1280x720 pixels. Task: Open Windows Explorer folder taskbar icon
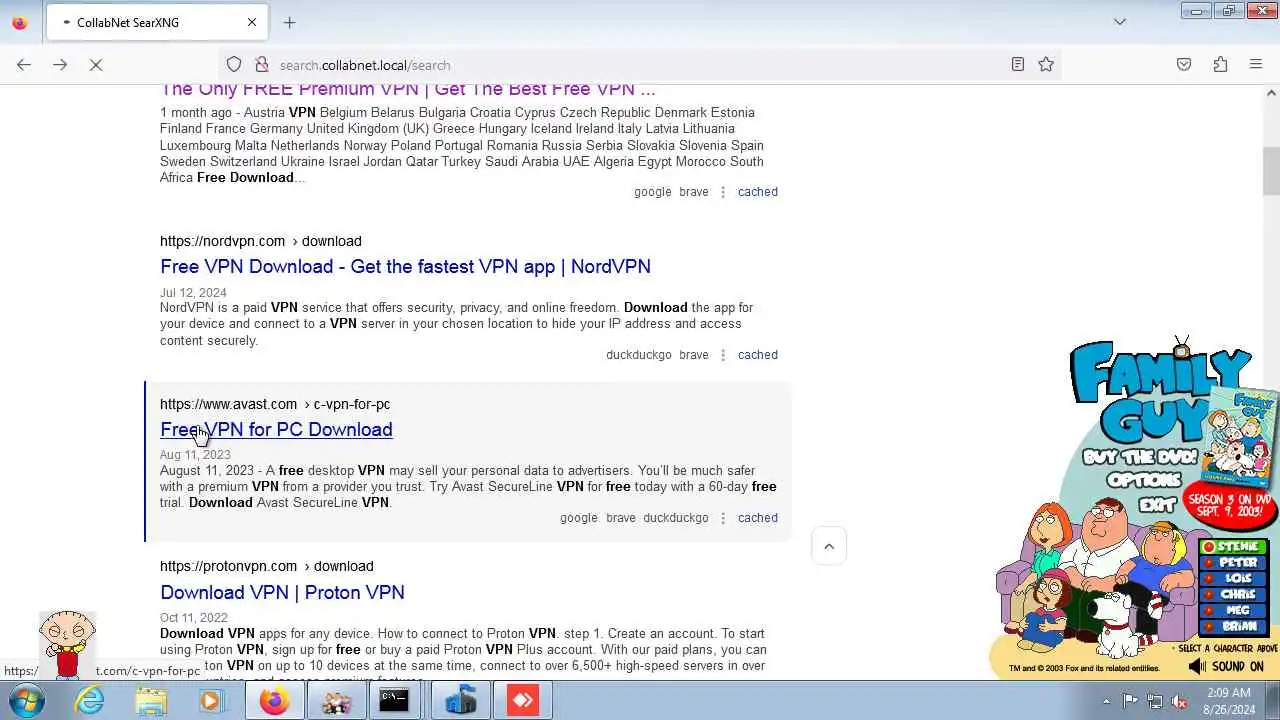[x=151, y=701]
